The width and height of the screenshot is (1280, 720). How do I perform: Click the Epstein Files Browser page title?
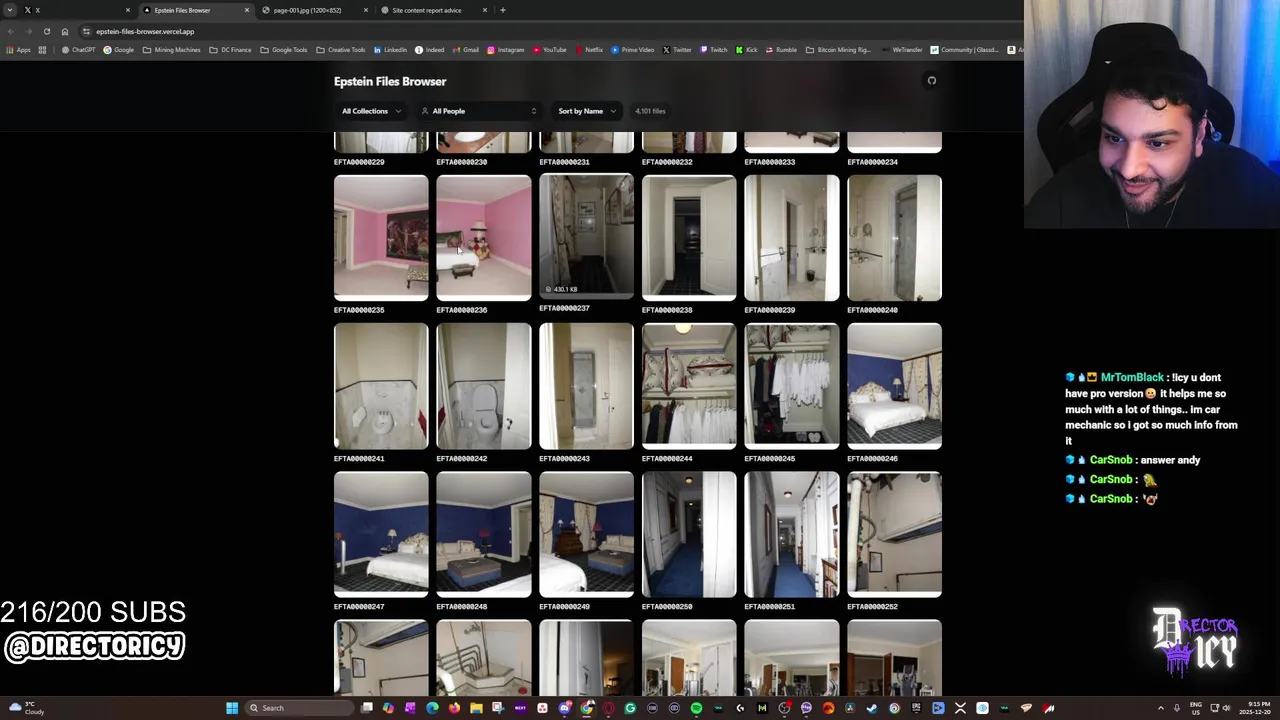pos(390,81)
